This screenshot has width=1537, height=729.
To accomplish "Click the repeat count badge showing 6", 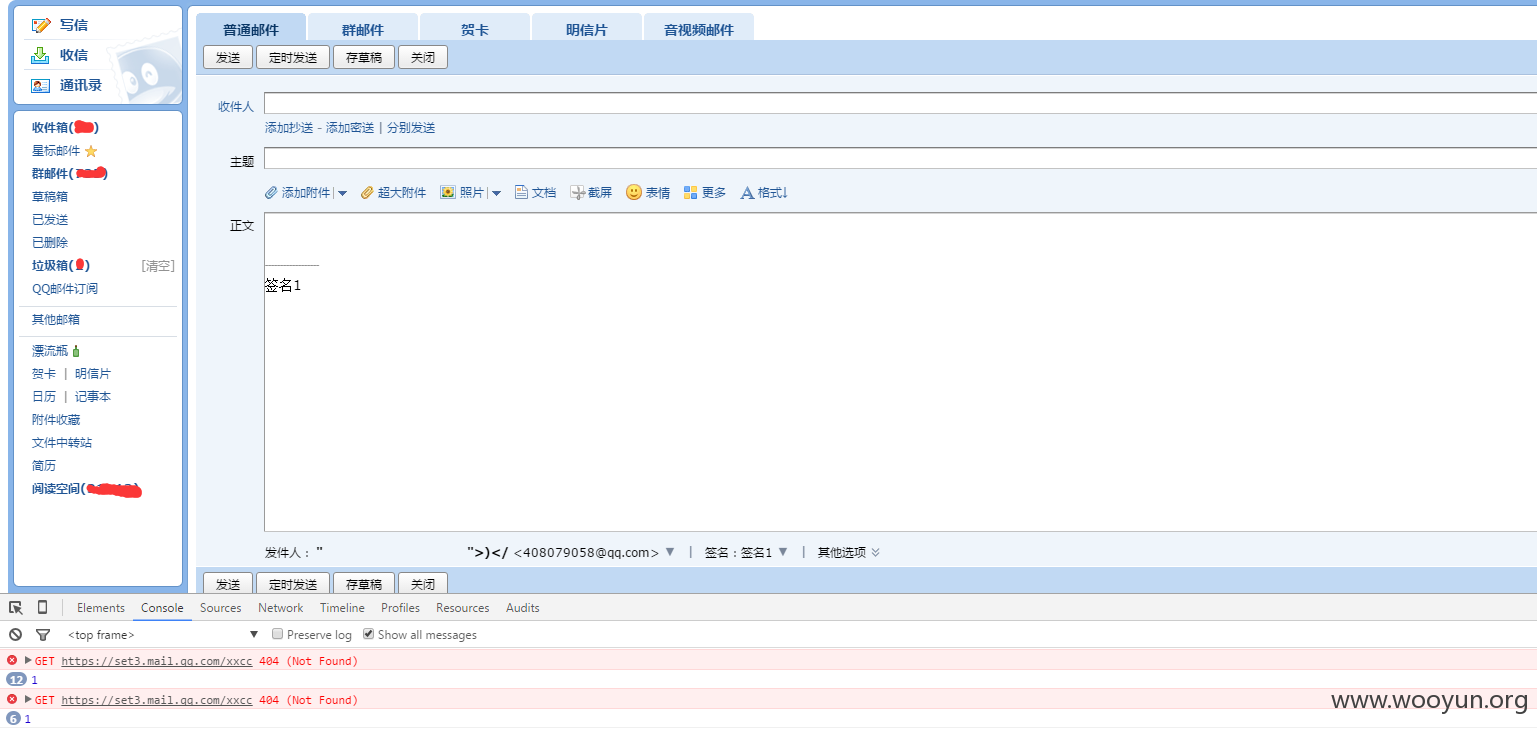I will (13, 719).
